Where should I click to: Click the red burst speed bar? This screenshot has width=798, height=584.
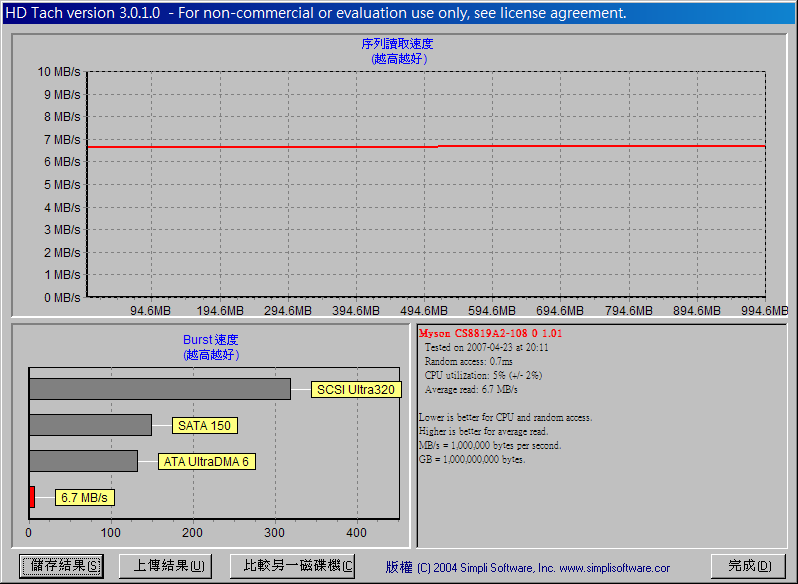32,497
